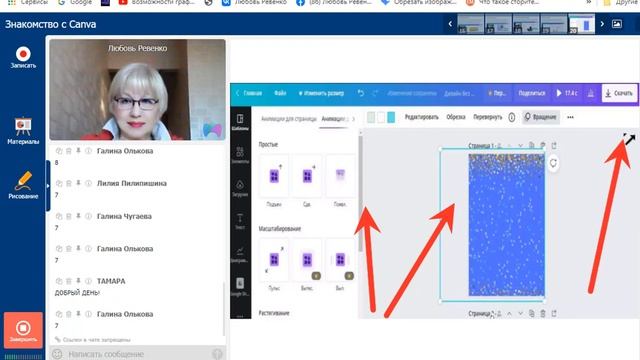
Task: Open Элементы in Canva side panel
Action: point(240,155)
